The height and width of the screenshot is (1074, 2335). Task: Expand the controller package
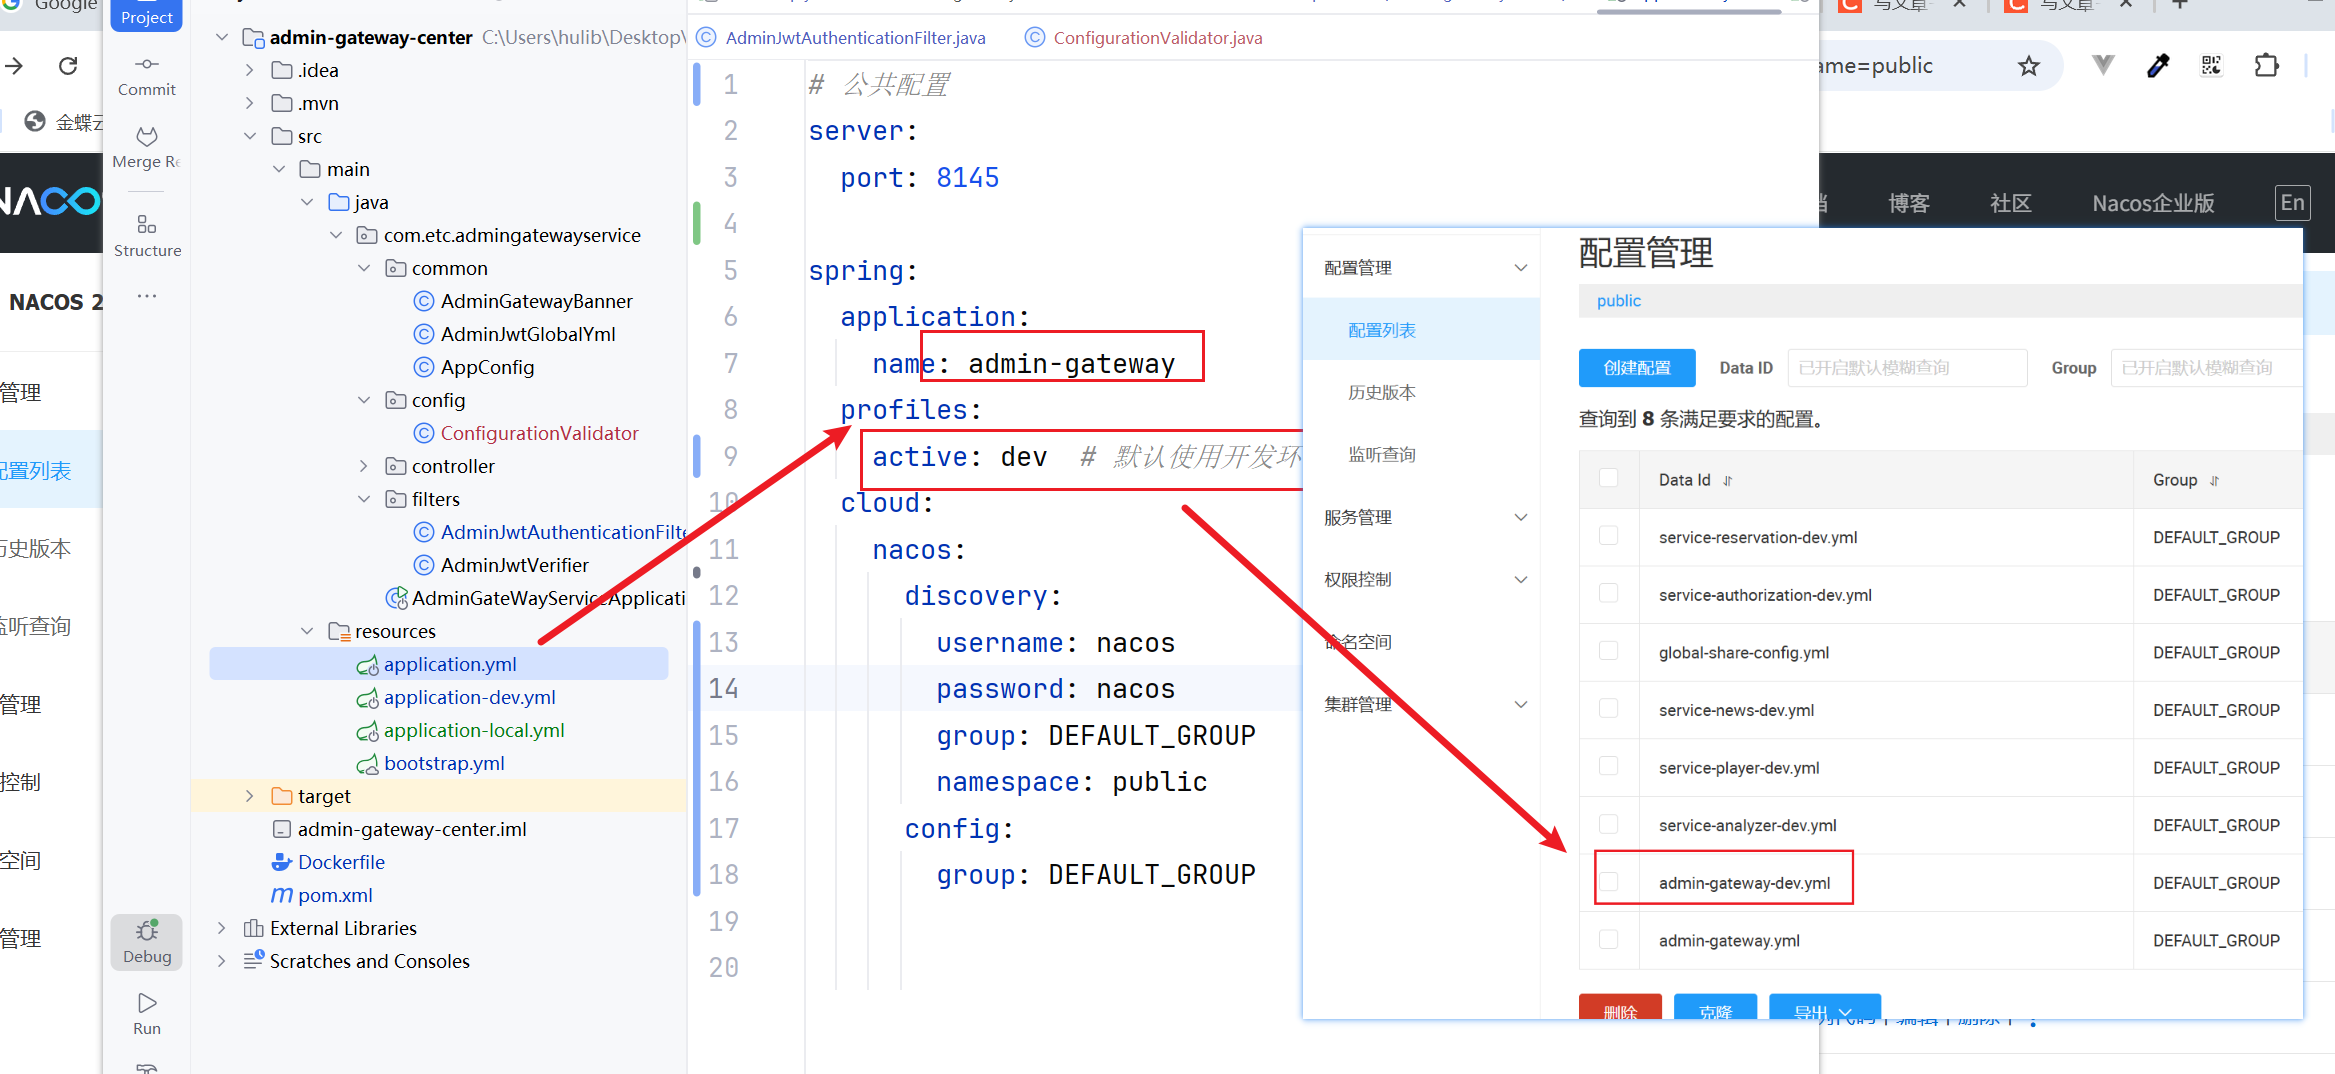point(364,466)
